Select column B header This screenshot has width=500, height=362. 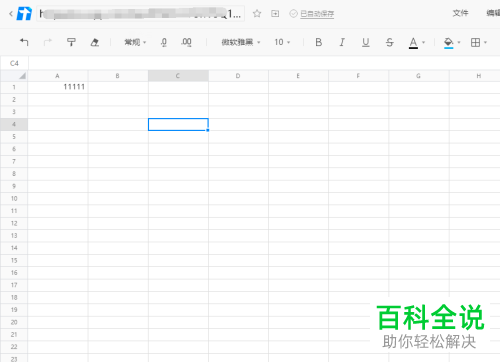(118, 76)
